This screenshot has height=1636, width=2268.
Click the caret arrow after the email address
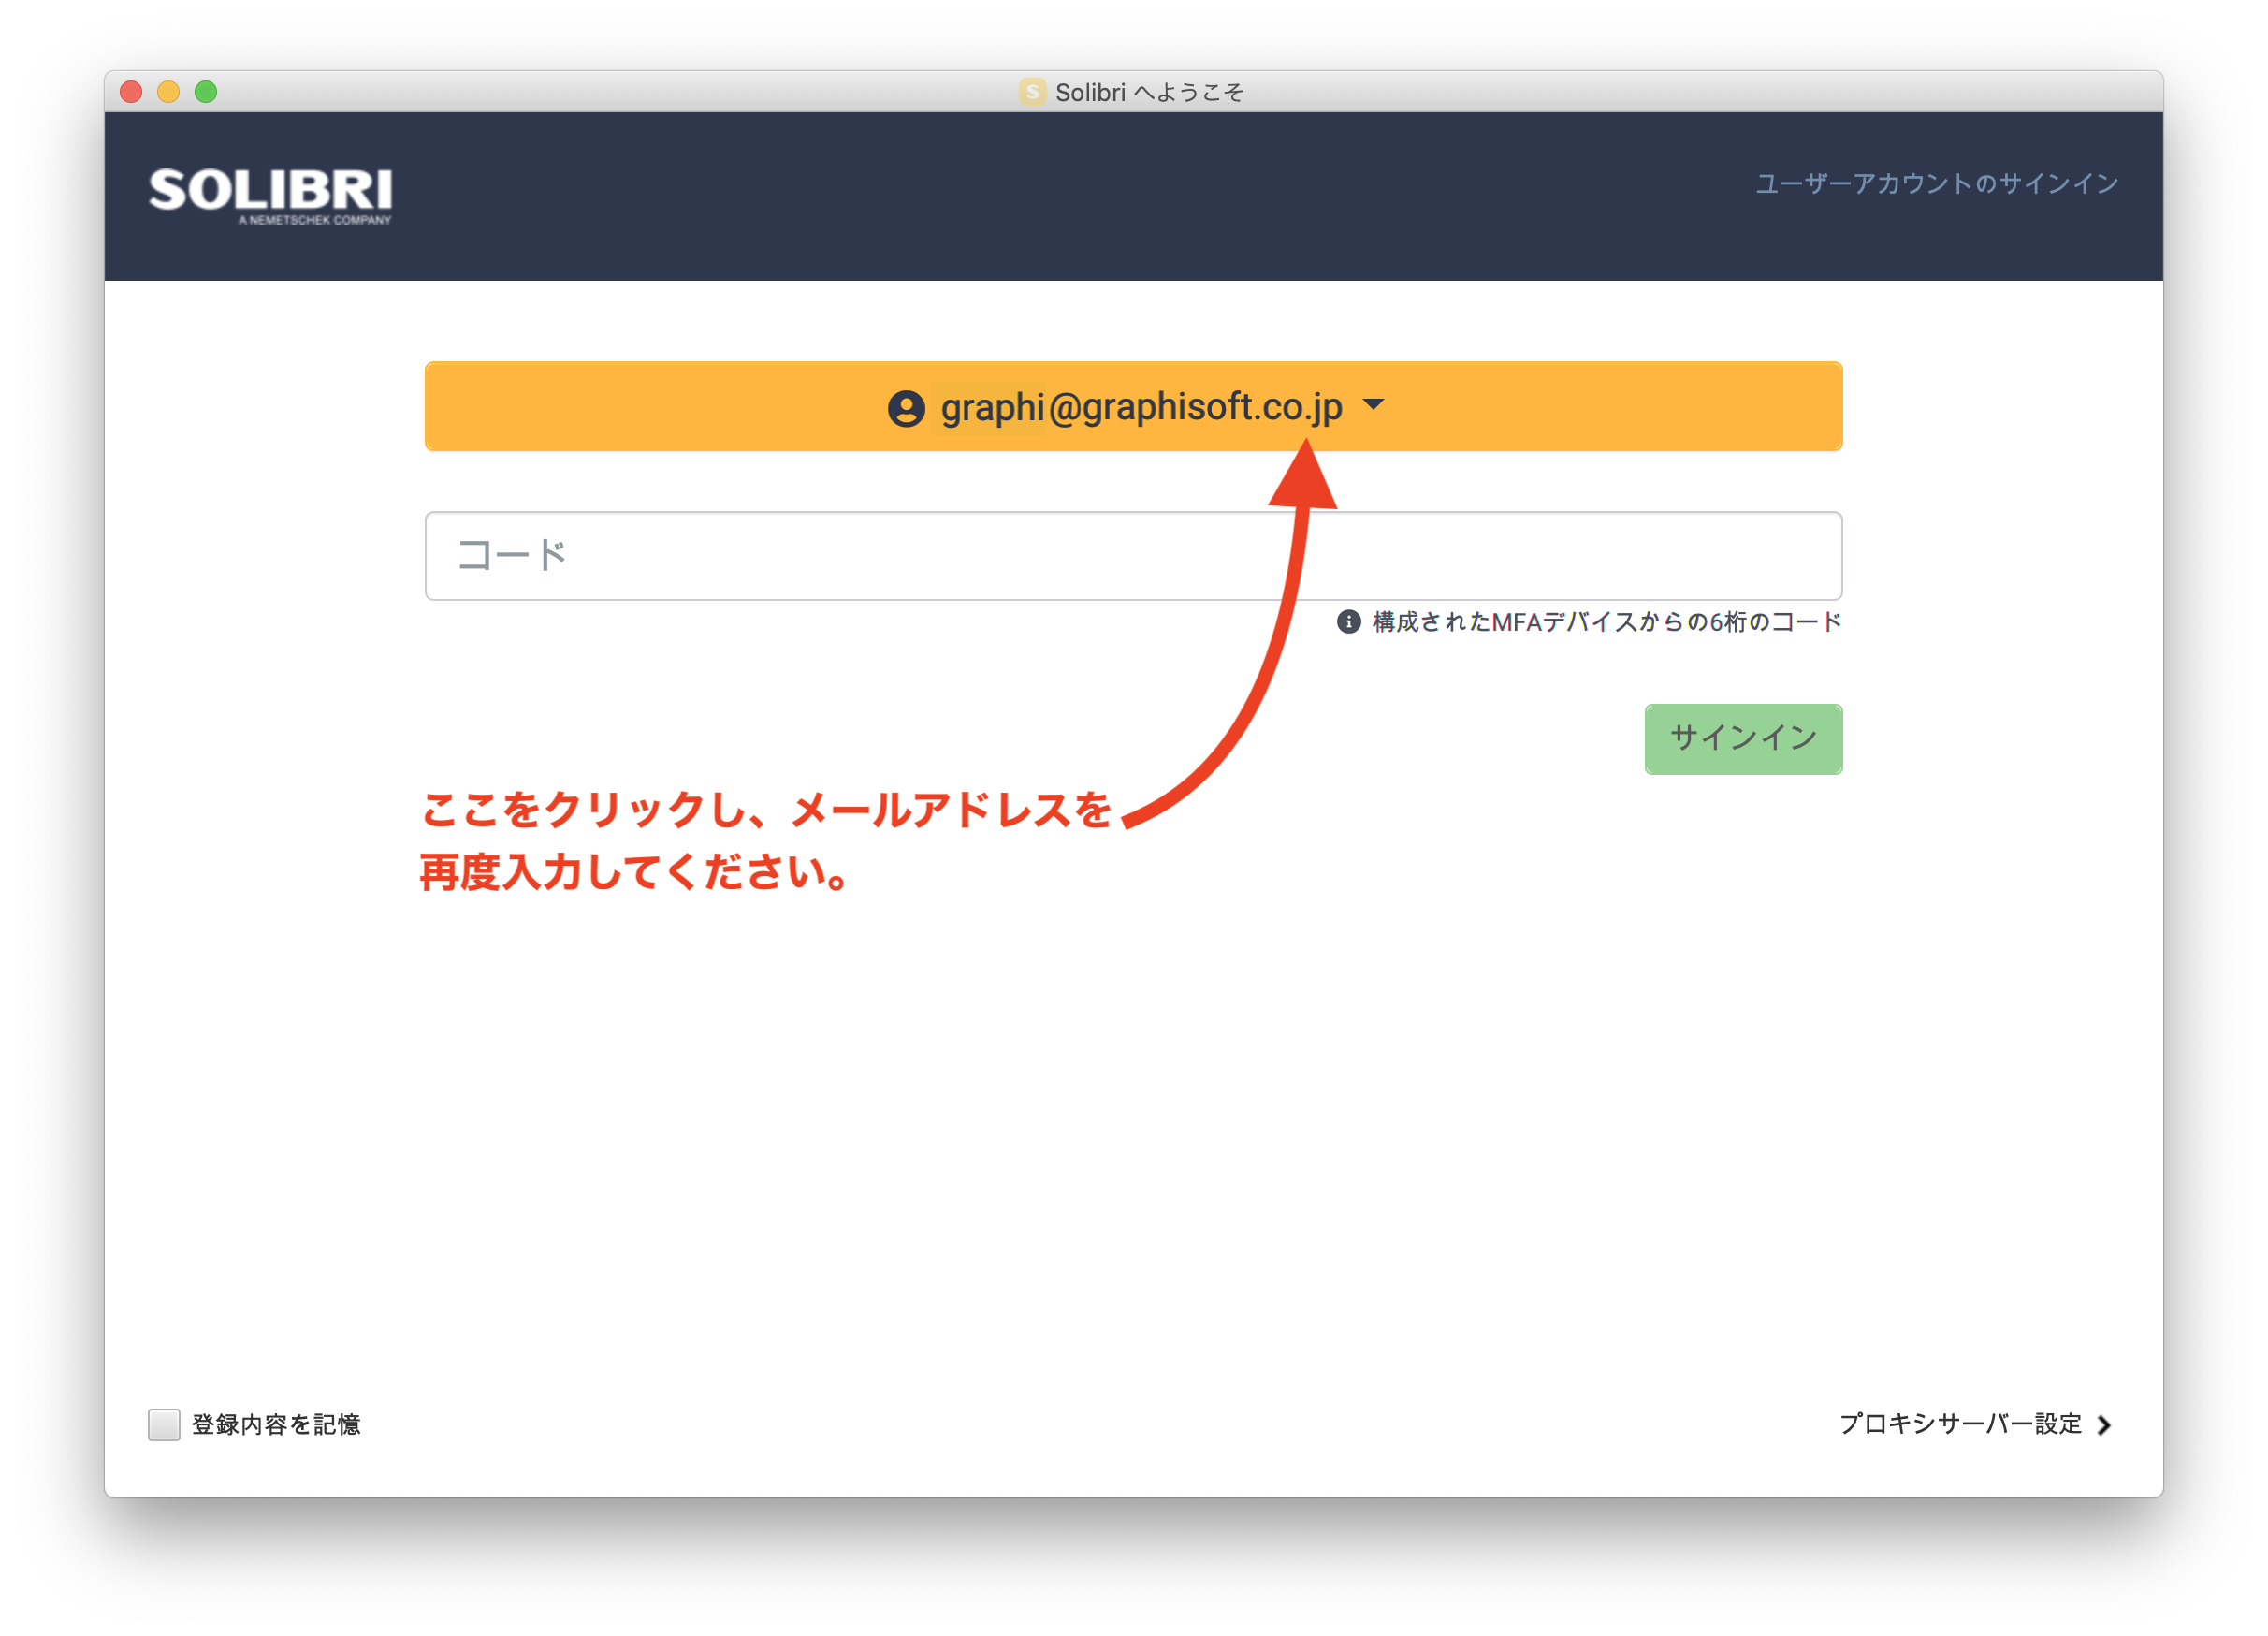tap(1374, 405)
